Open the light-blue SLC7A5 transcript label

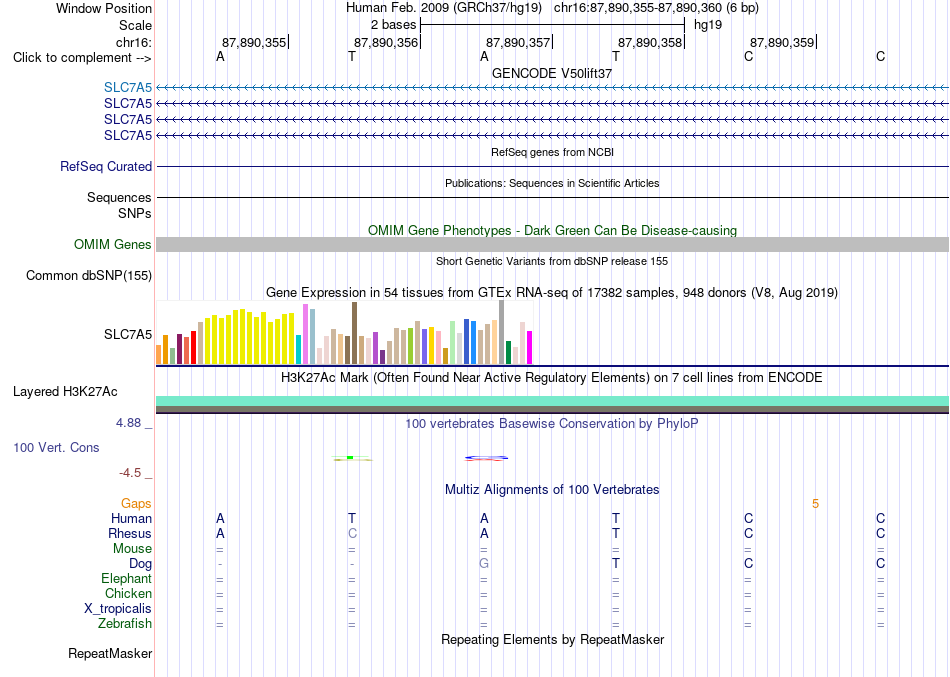128,87
